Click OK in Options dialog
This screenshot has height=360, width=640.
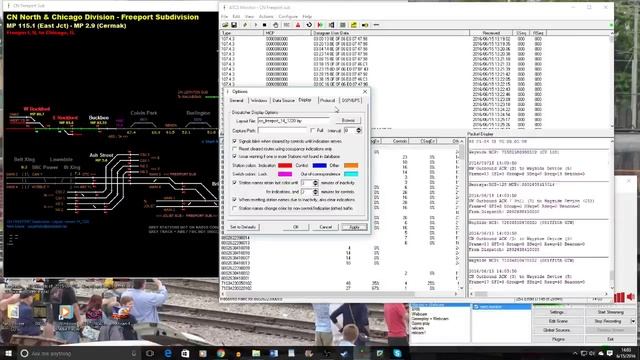coord(296,227)
